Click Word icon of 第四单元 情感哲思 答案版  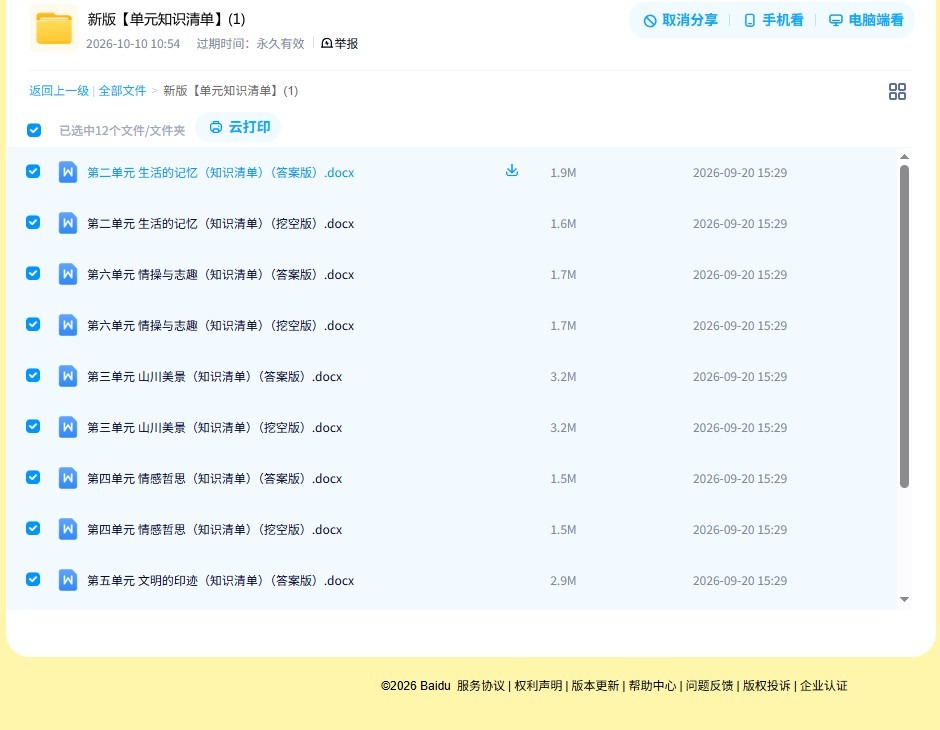point(68,478)
